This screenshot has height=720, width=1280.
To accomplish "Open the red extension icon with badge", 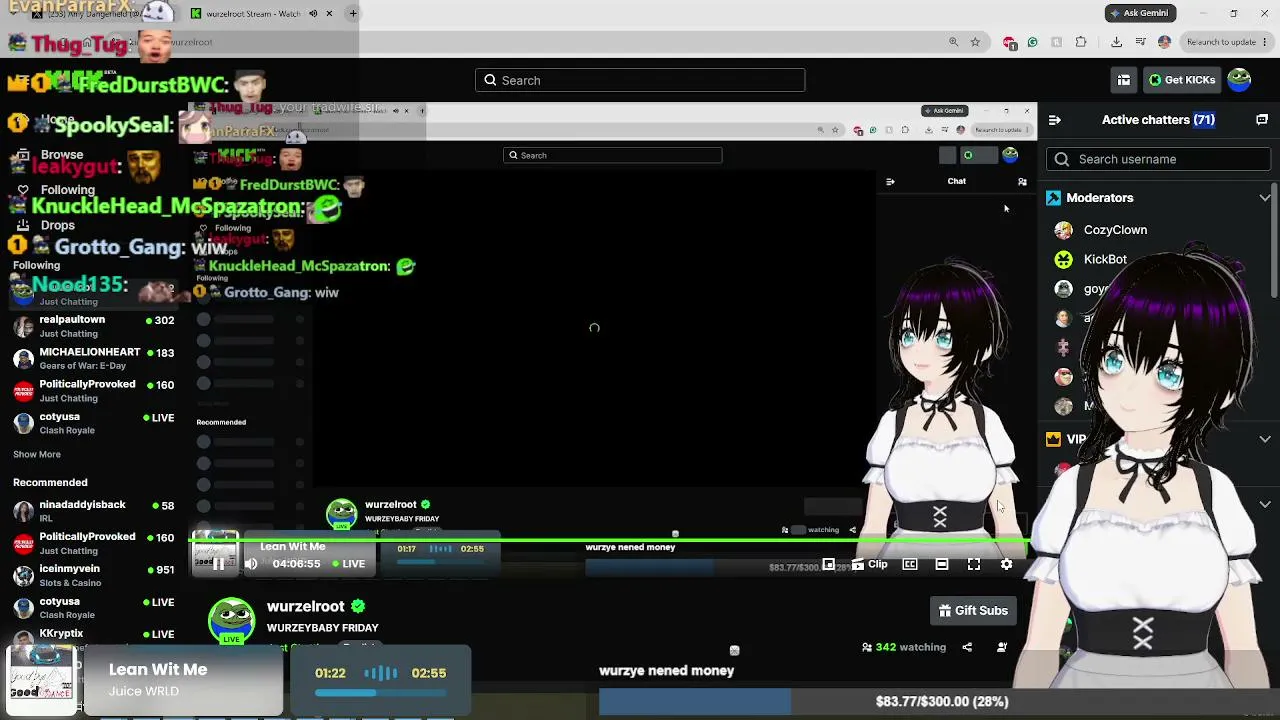I will coord(1010,43).
